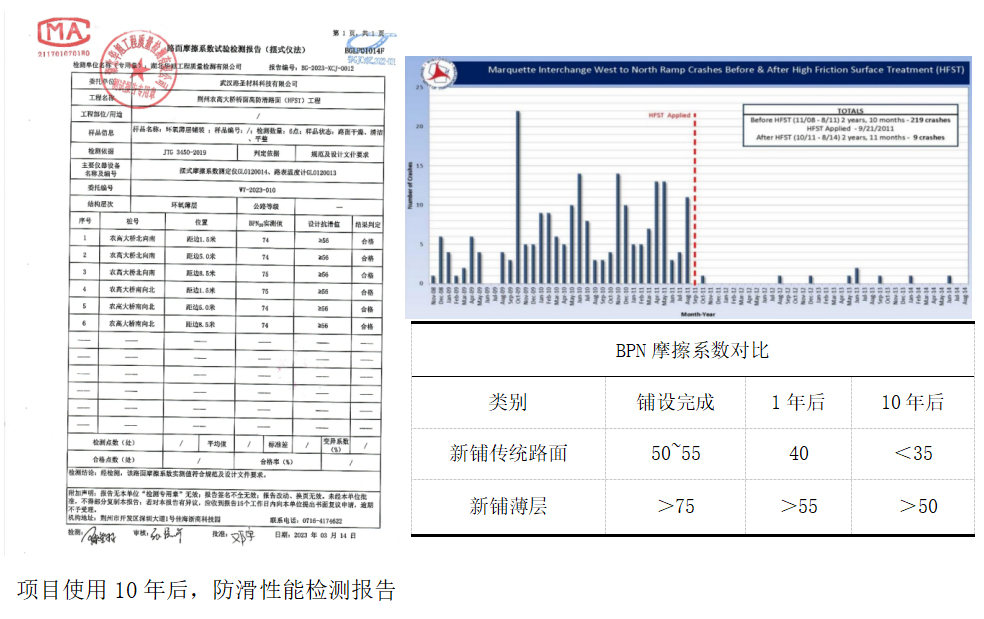
Task: Click the 平均值 label cell
Action: 217,444
